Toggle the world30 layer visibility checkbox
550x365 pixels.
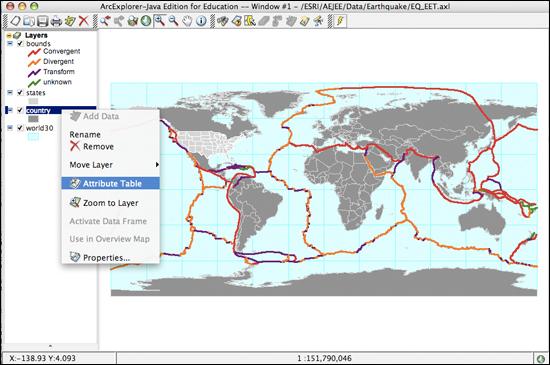pyautogui.click(x=20, y=128)
